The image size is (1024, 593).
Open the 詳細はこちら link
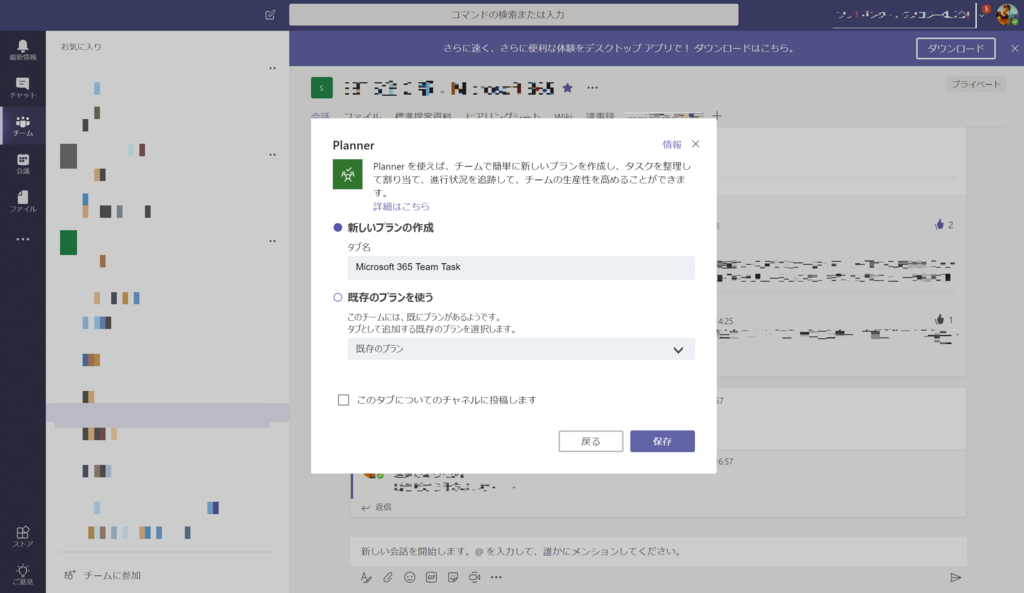coord(400,205)
